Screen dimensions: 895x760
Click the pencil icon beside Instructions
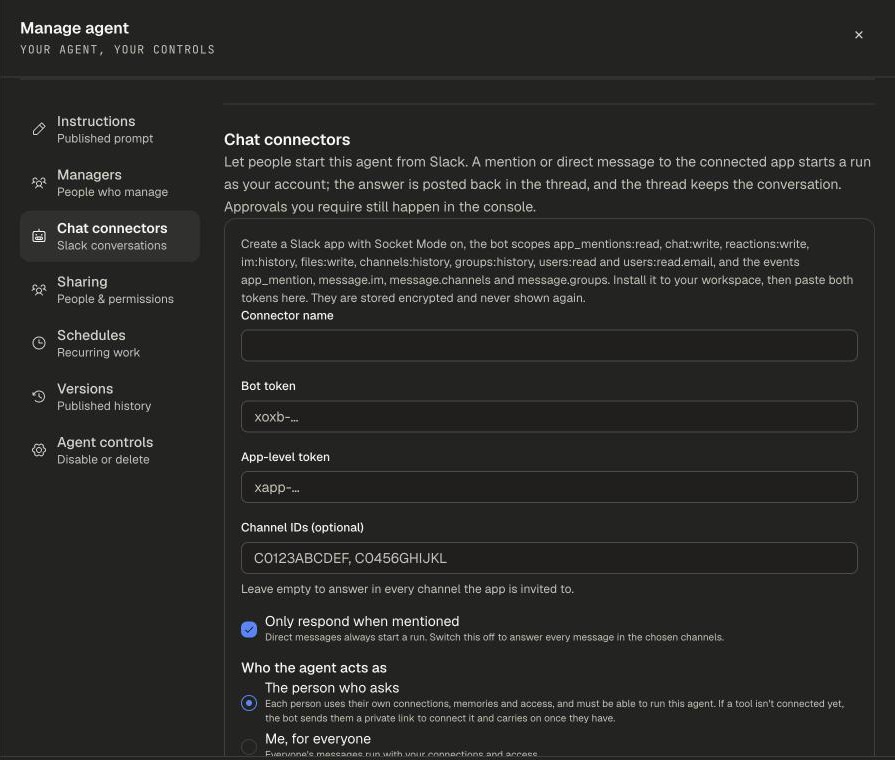click(x=39, y=129)
